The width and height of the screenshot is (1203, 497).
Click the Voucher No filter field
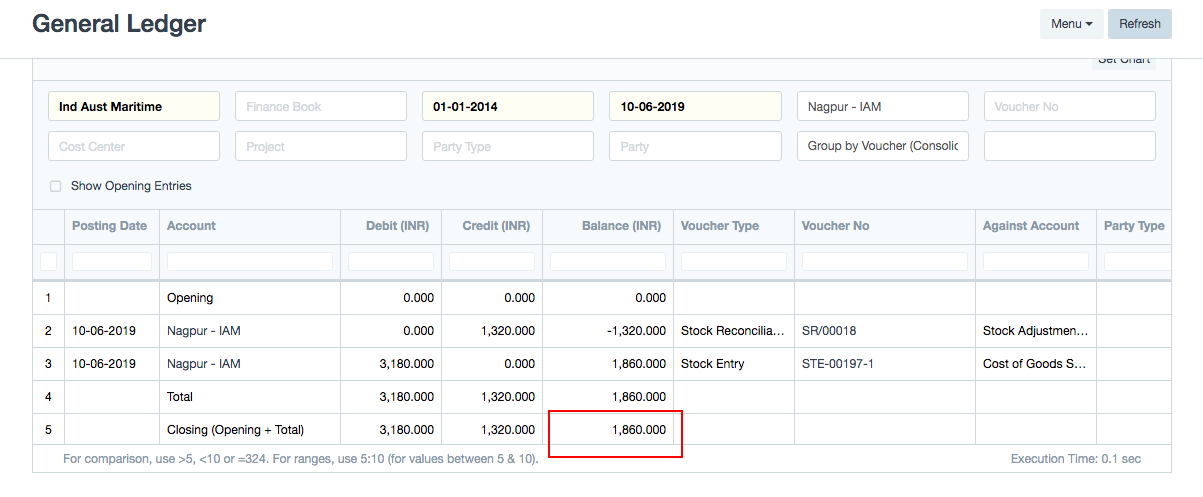(x=1069, y=106)
